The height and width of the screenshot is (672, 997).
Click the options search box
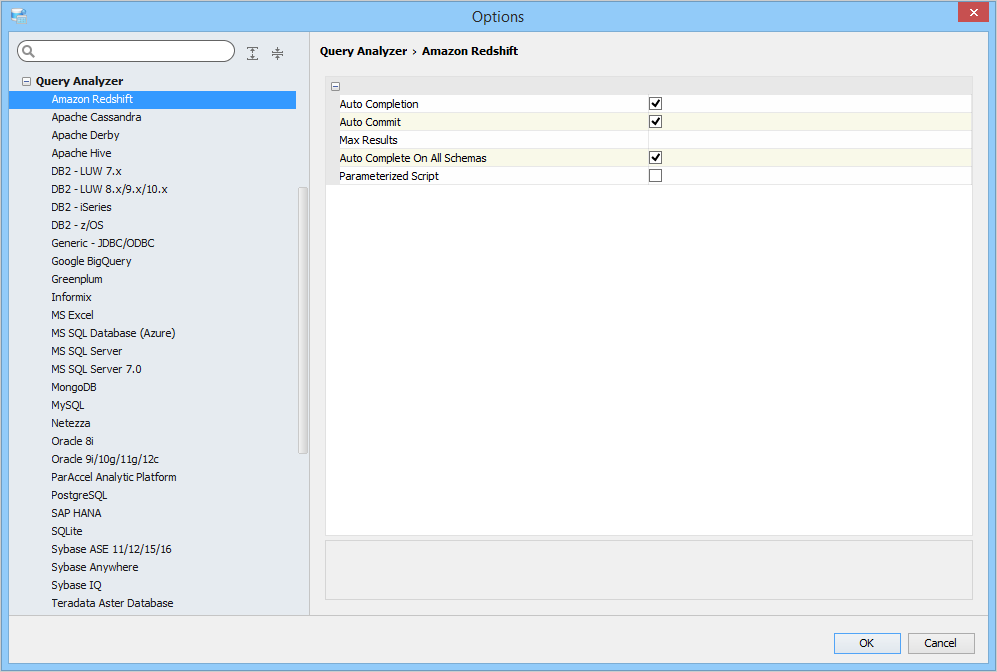pyautogui.click(x=126, y=51)
